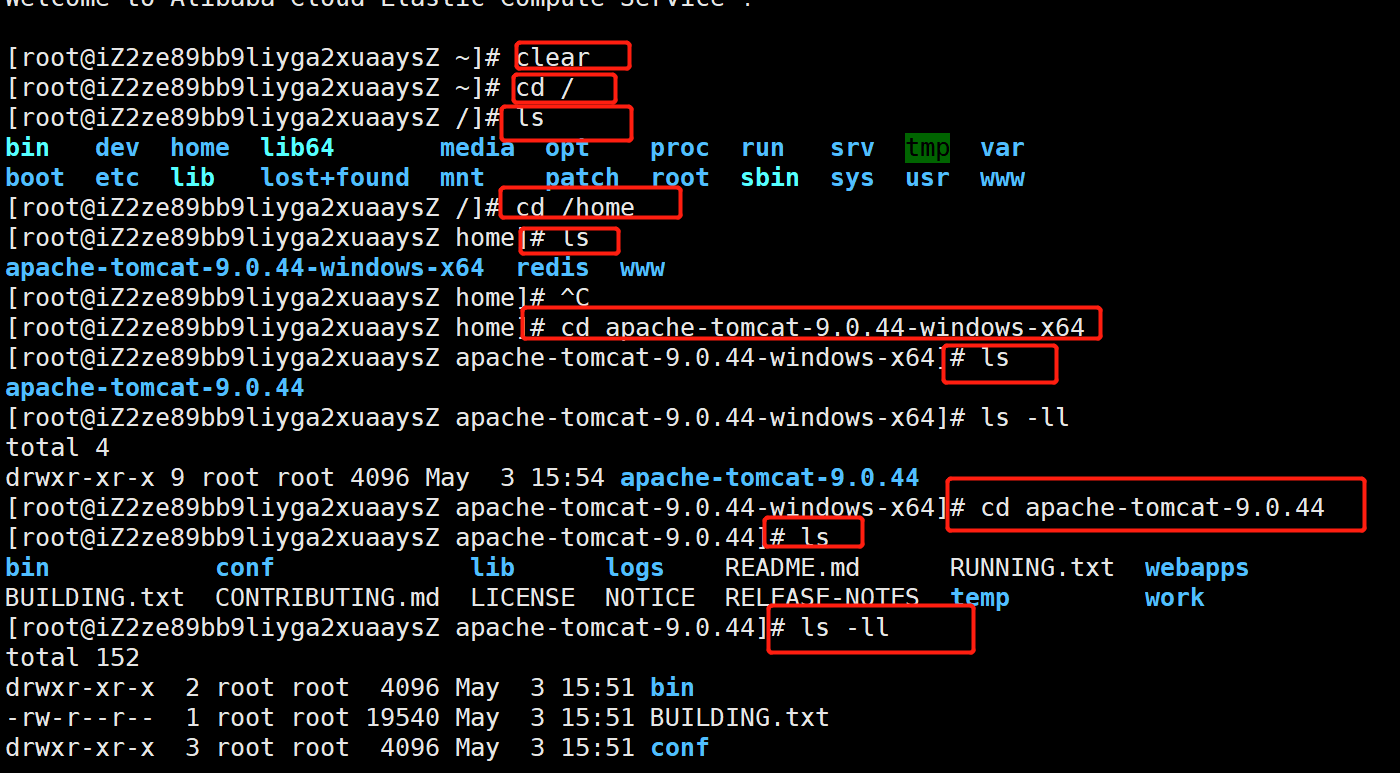
Task: Click the 'boot' directory name
Action: (35, 178)
